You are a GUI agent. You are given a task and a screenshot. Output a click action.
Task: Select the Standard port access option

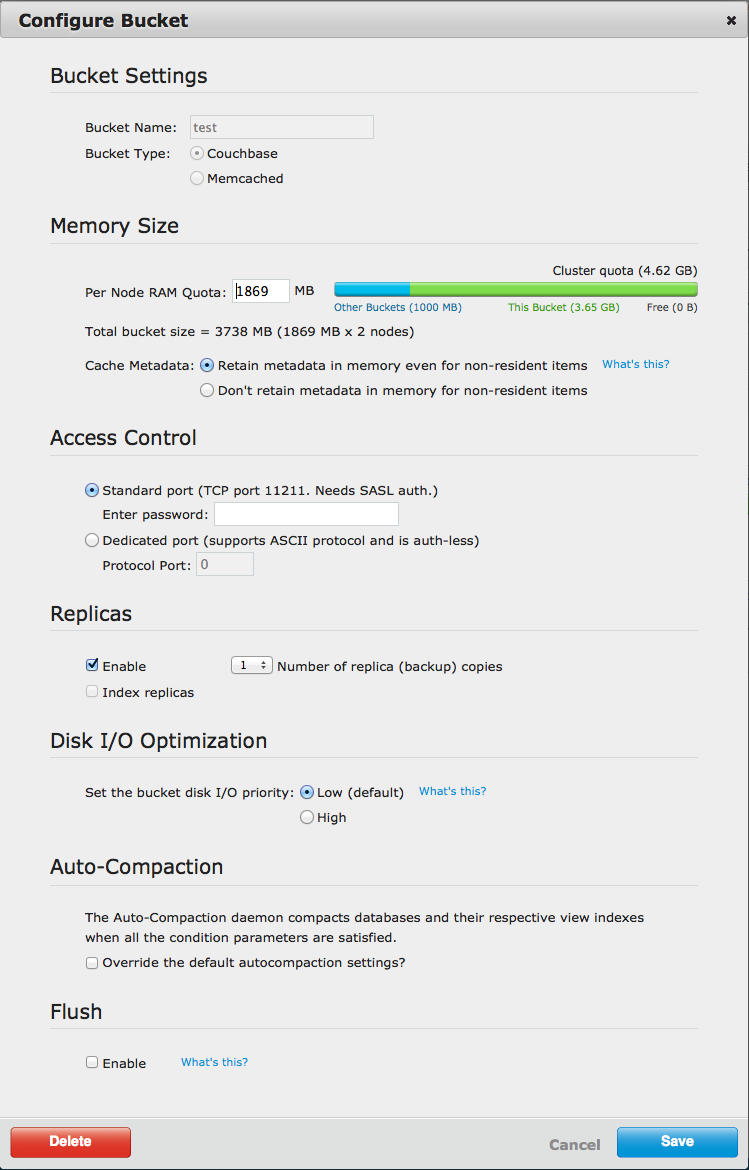point(92,490)
